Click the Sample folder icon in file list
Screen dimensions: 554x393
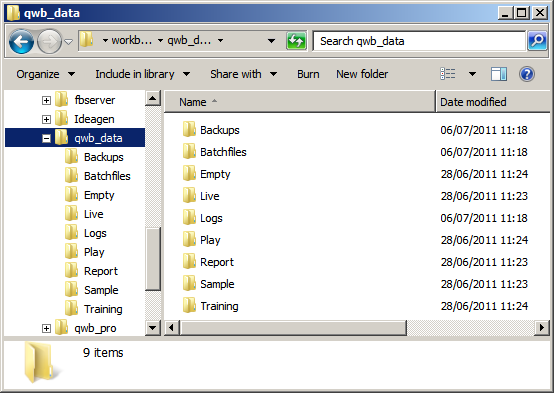[189, 284]
